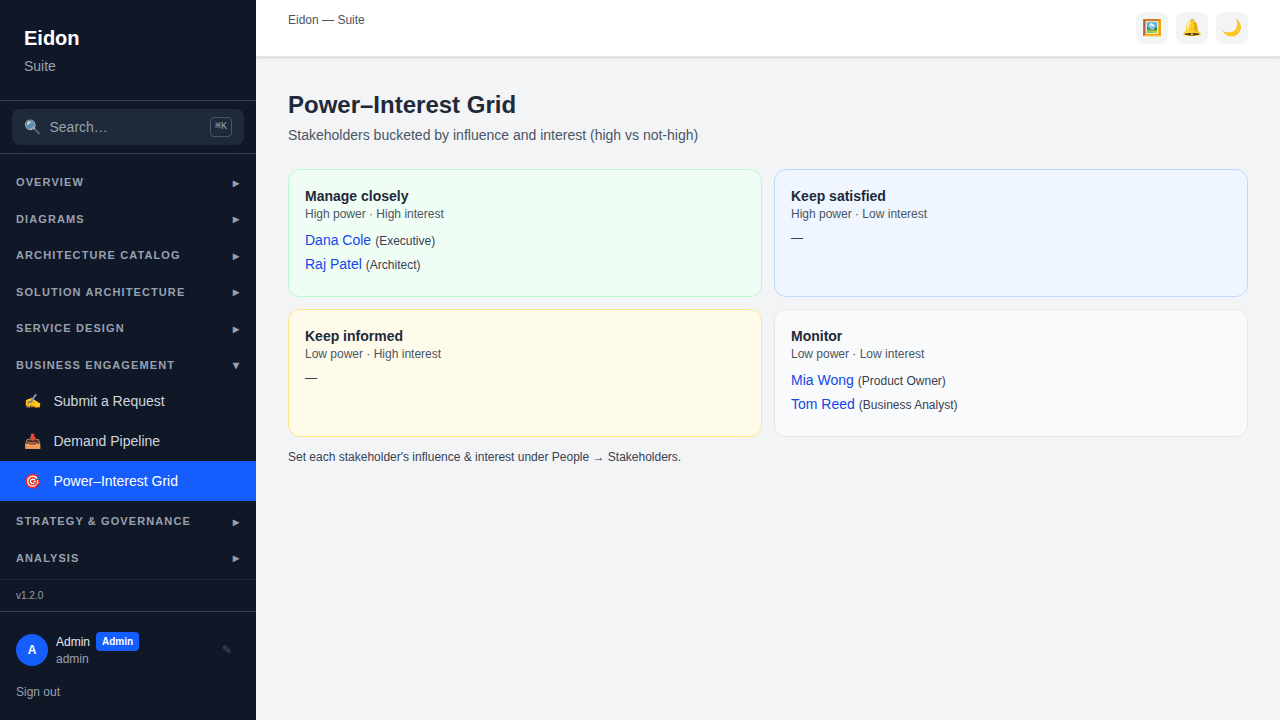Click the Submit a Request writing-hand icon
The height and width of the screenshot is (720, 1280).
(x=33, y=401)
